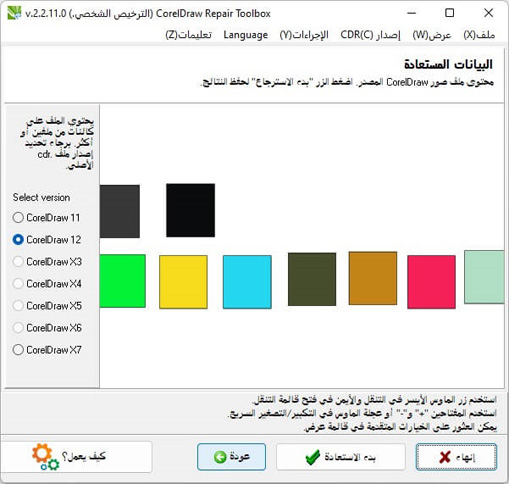Click the green square in the preview
This screenshot has width=509, height=484.
(x=122, y=281)
